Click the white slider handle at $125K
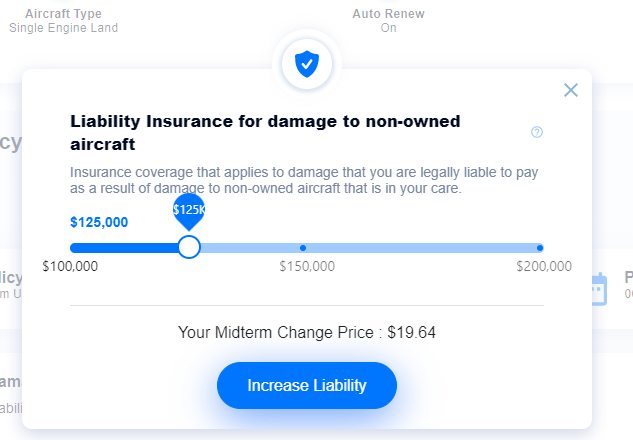 coord(189,247)
